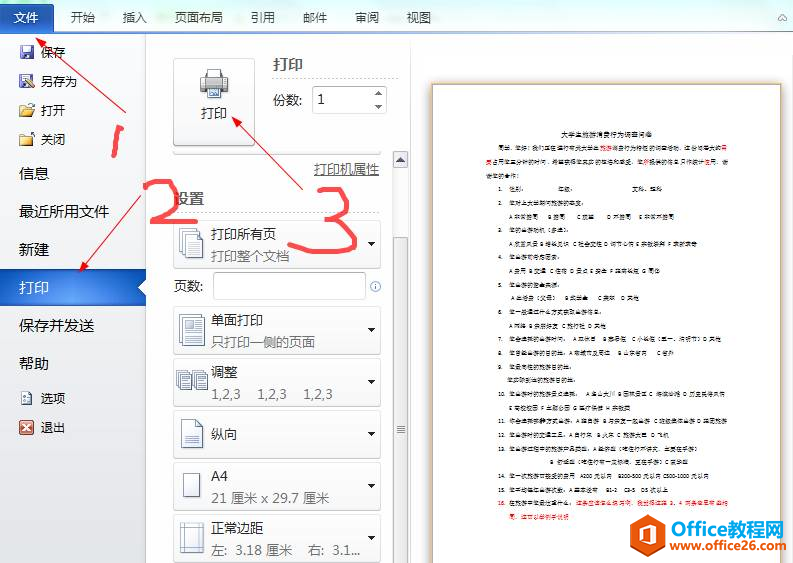Select 另存为 in the file menu

tap(59, 81)
